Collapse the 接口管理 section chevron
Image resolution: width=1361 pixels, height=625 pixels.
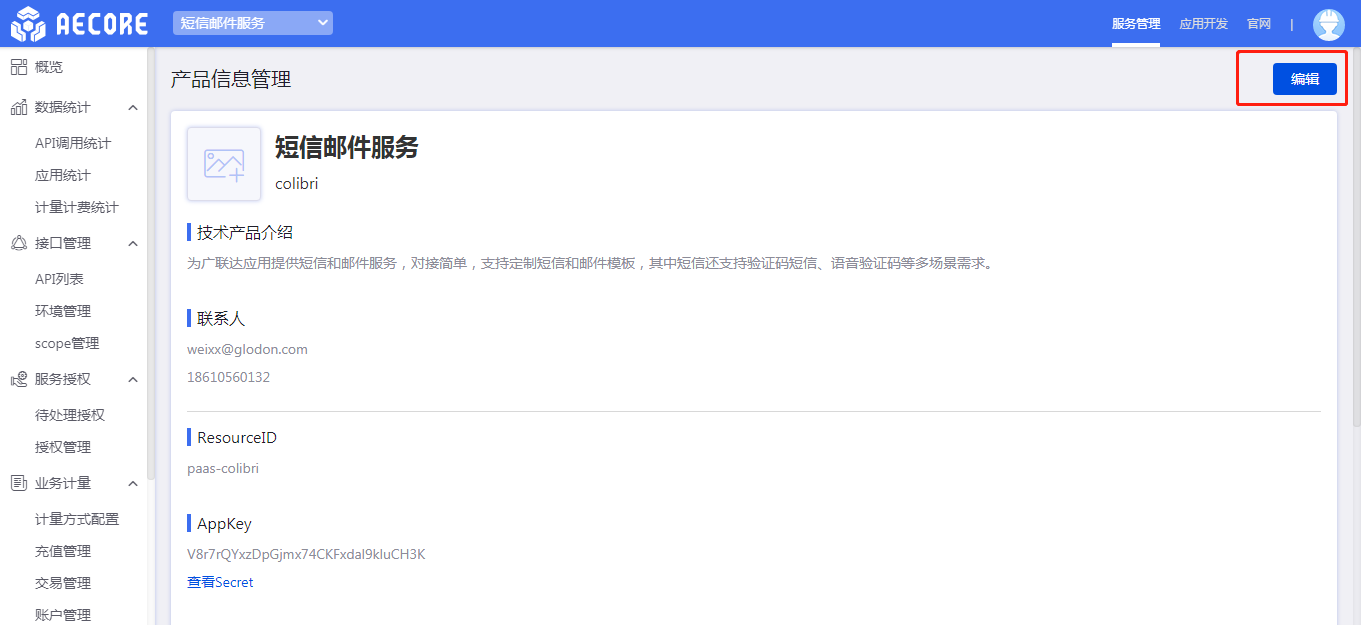click(133, 243)
